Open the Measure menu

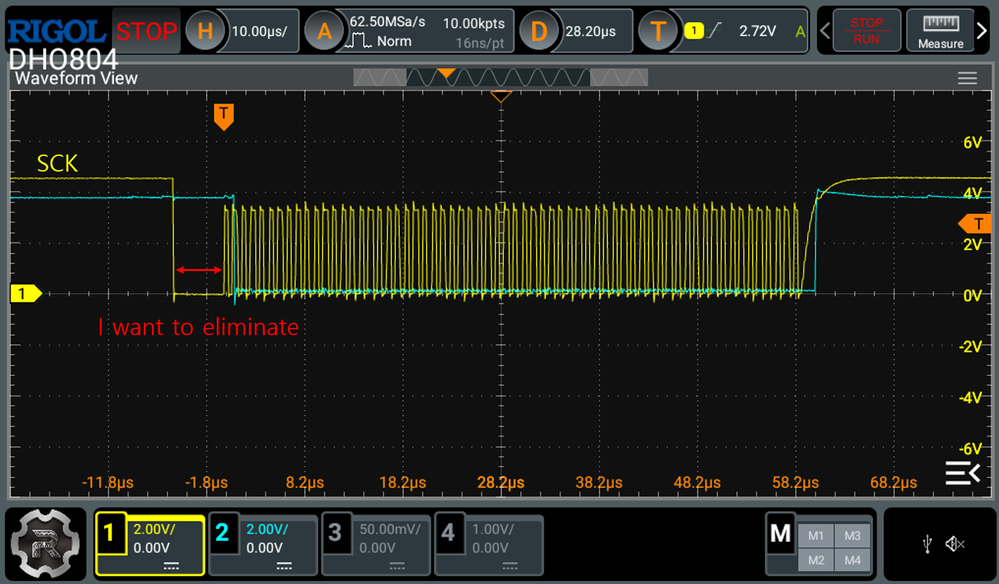[940, 31]
